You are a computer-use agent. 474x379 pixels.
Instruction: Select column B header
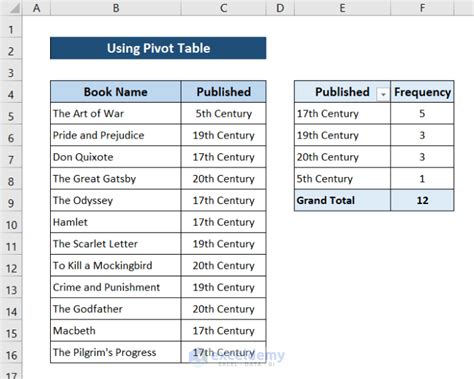coord(116,8)
